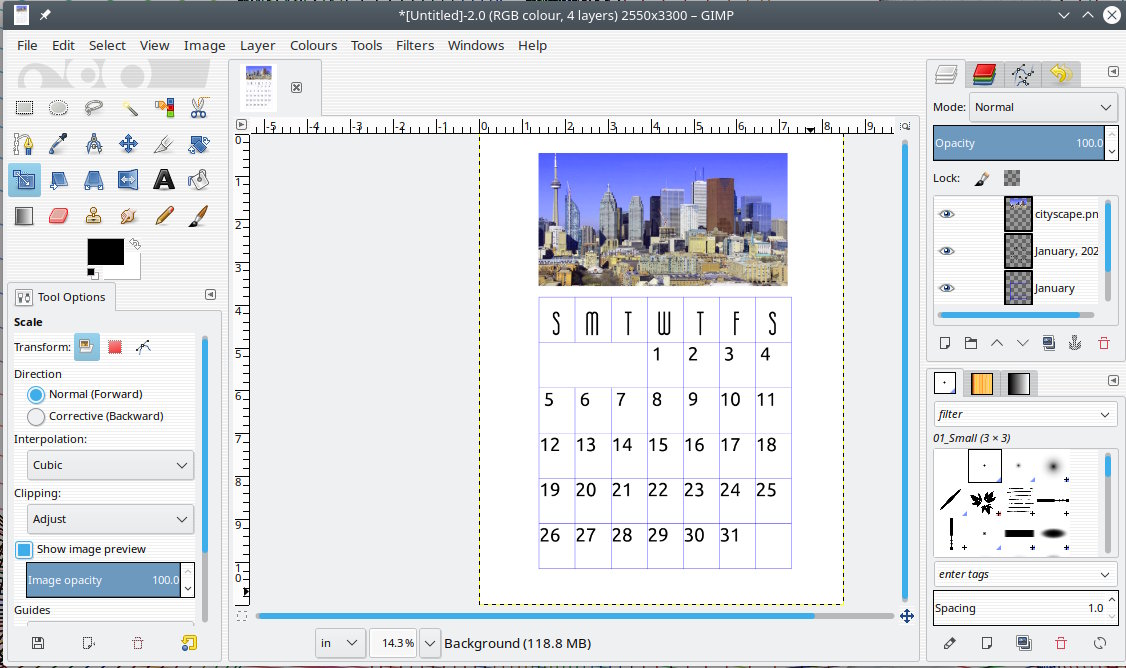Toggle the Show image preview checkbox
The height and width of the screenshot is (668, 1126).
coord(24,549)
